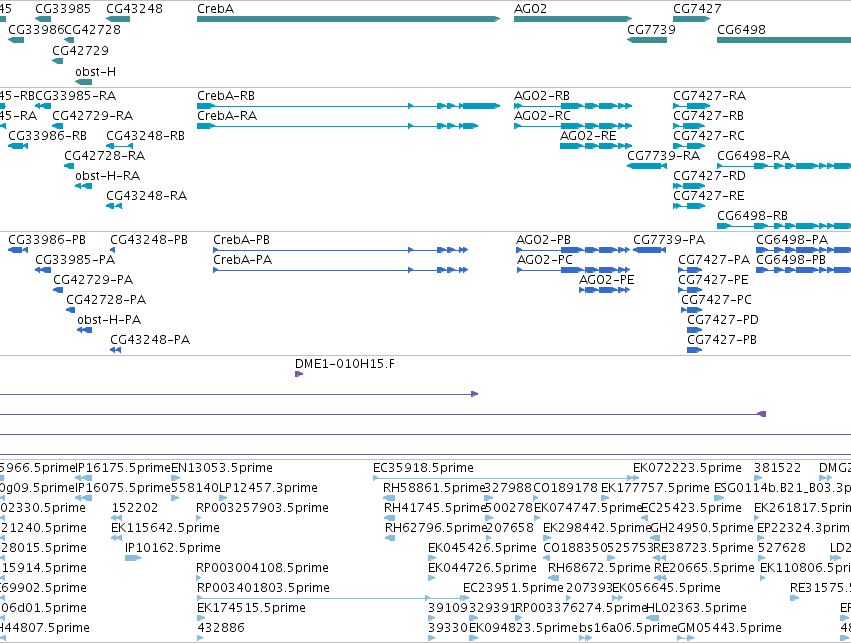Open the CG7427-RA transcript
Image resolution: width=851 pixels, height=643 pixels.
point(691,106)
